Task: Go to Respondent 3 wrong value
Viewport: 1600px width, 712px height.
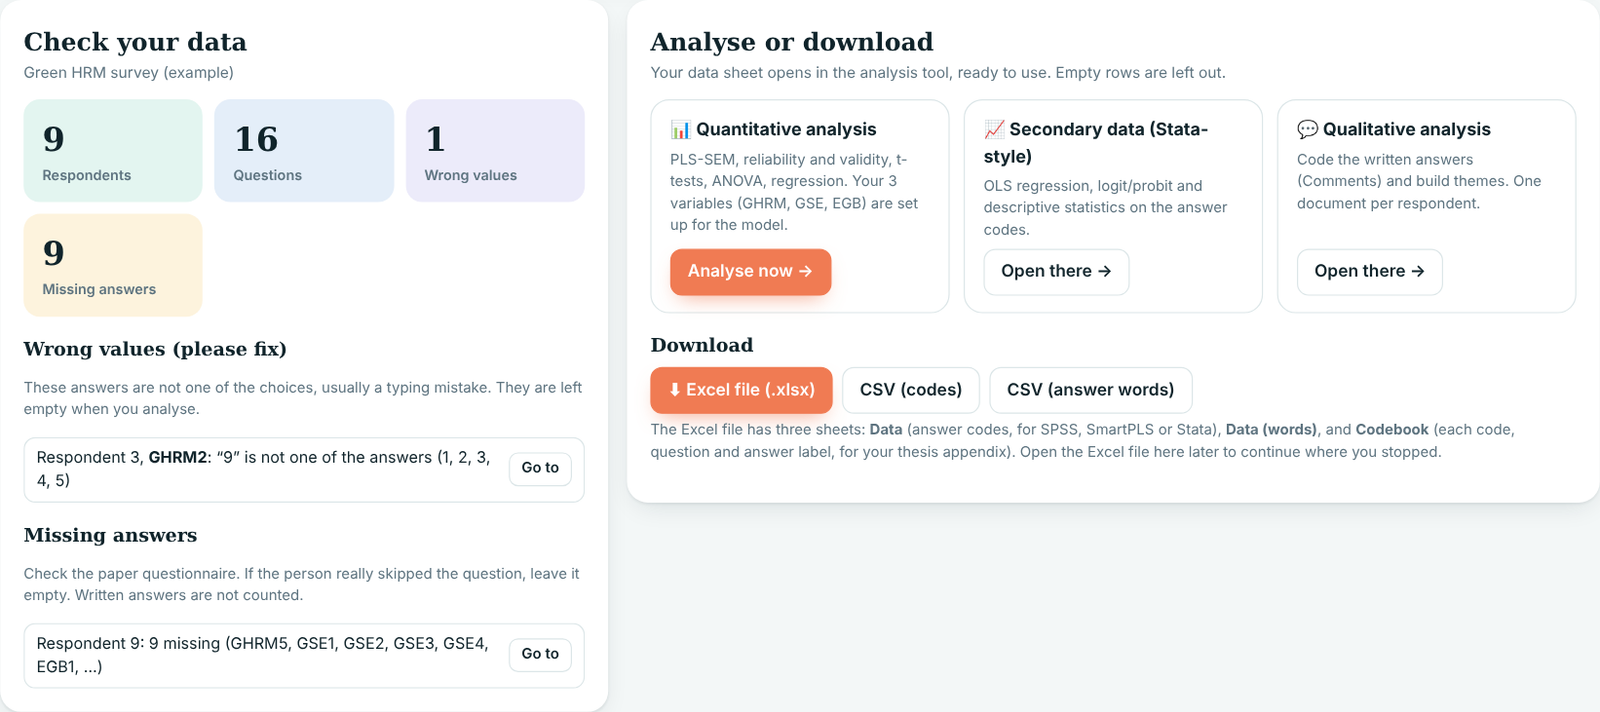Action: coord(540,468)
